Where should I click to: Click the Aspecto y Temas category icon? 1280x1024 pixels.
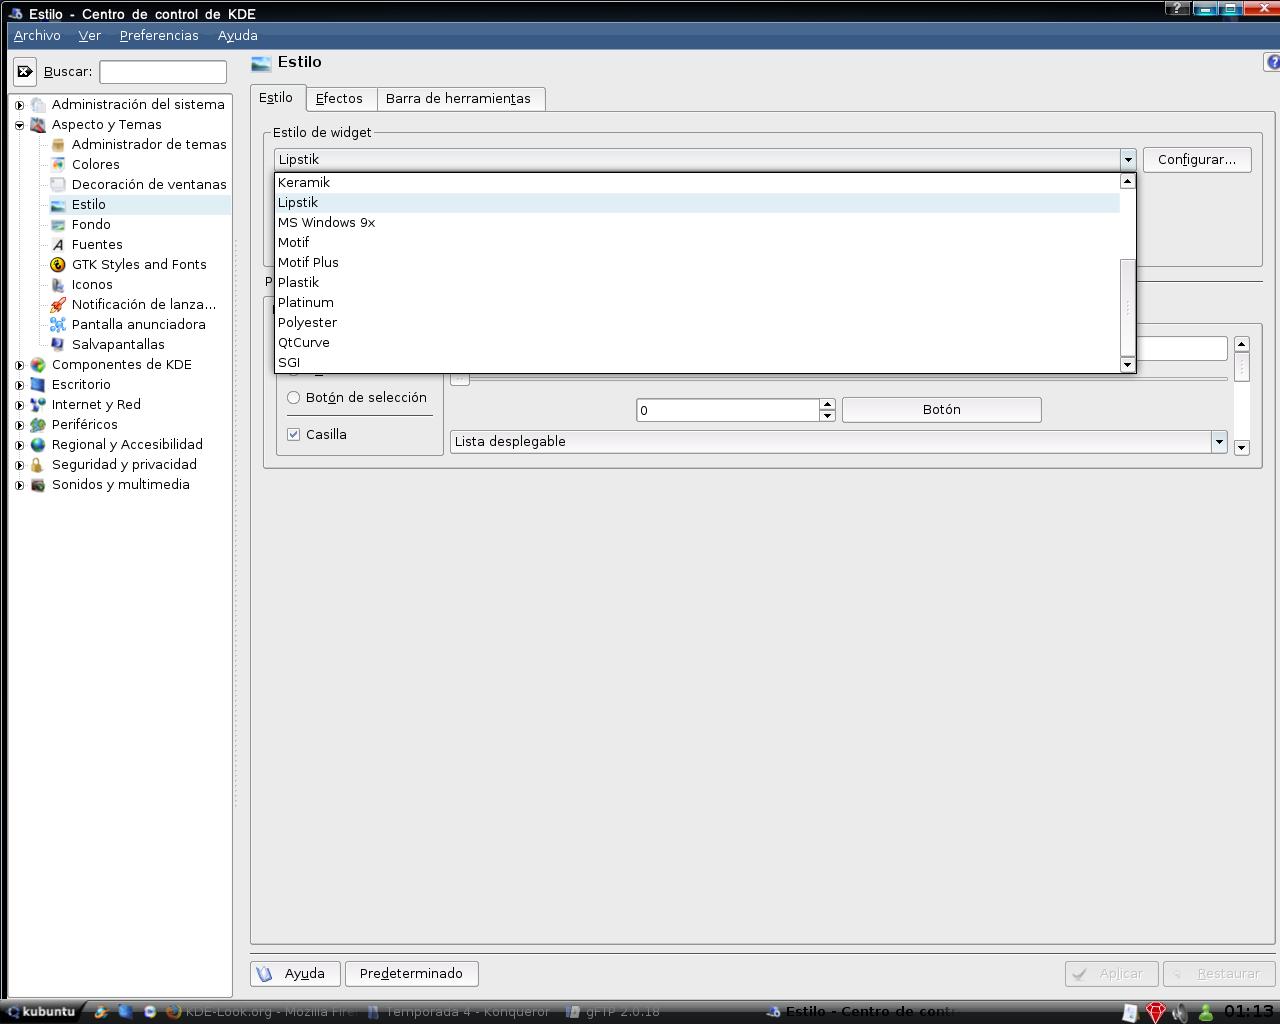38,125
